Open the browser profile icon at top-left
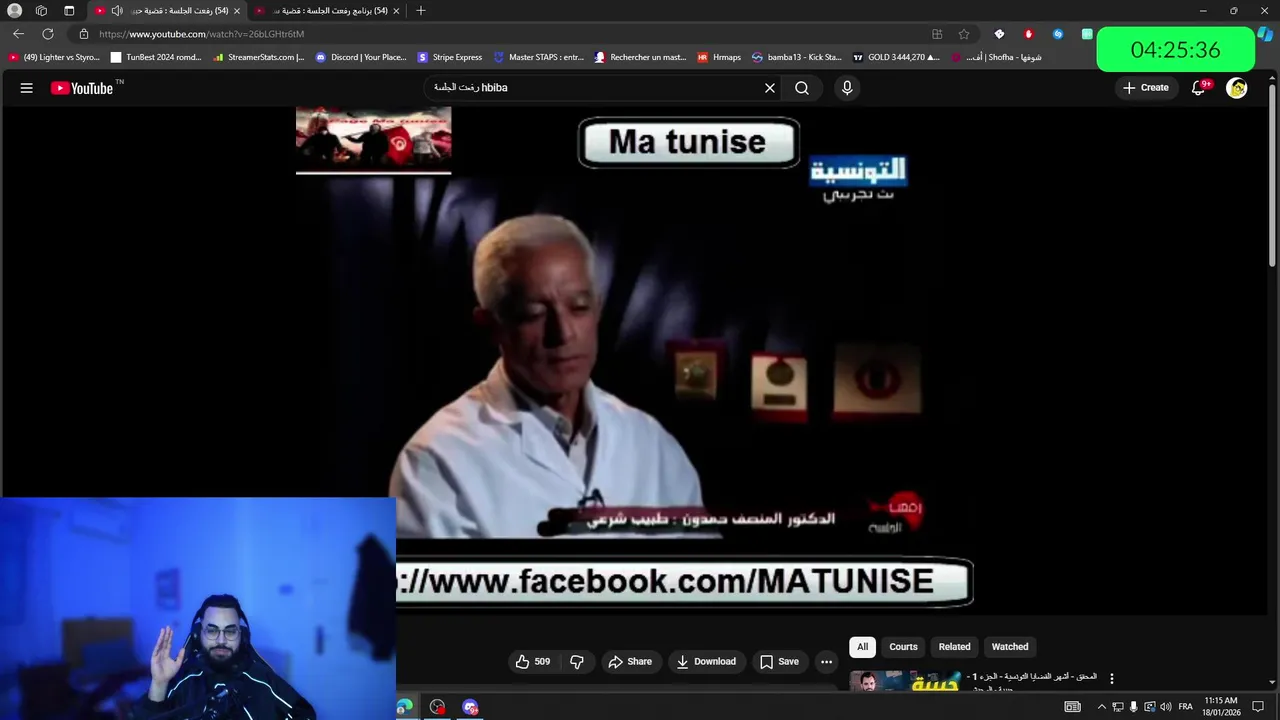The width and height of the screenshot is (1280, 720). click(14, 11)
